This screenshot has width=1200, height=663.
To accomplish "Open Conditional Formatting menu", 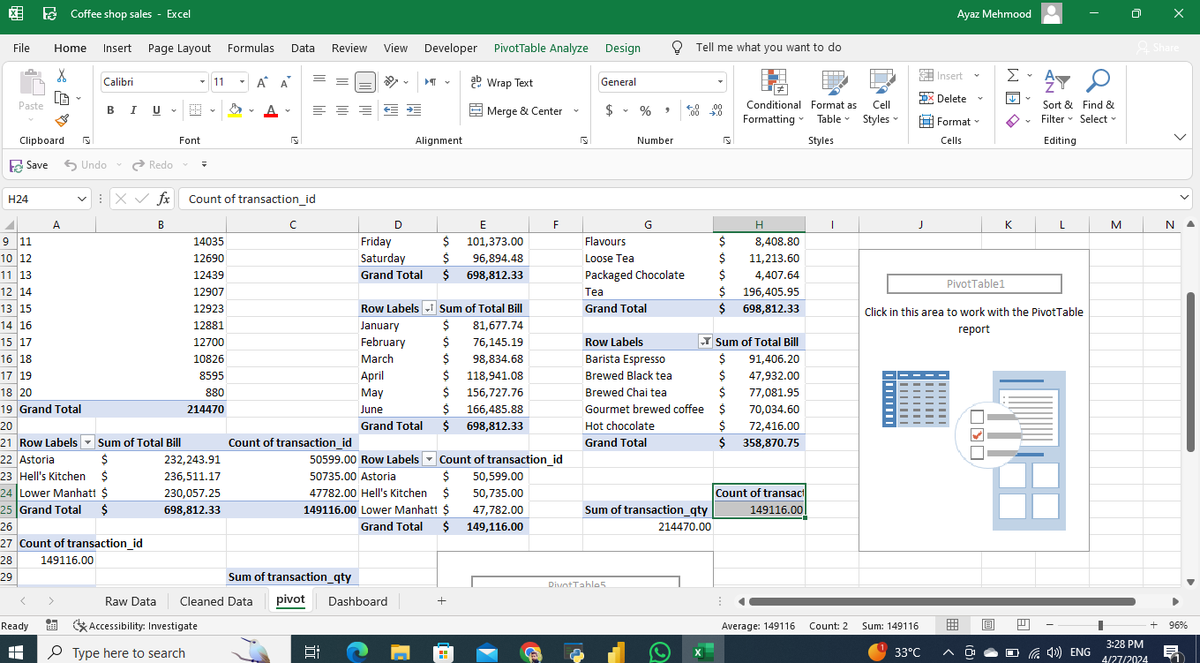I will (x=773, y=97).
